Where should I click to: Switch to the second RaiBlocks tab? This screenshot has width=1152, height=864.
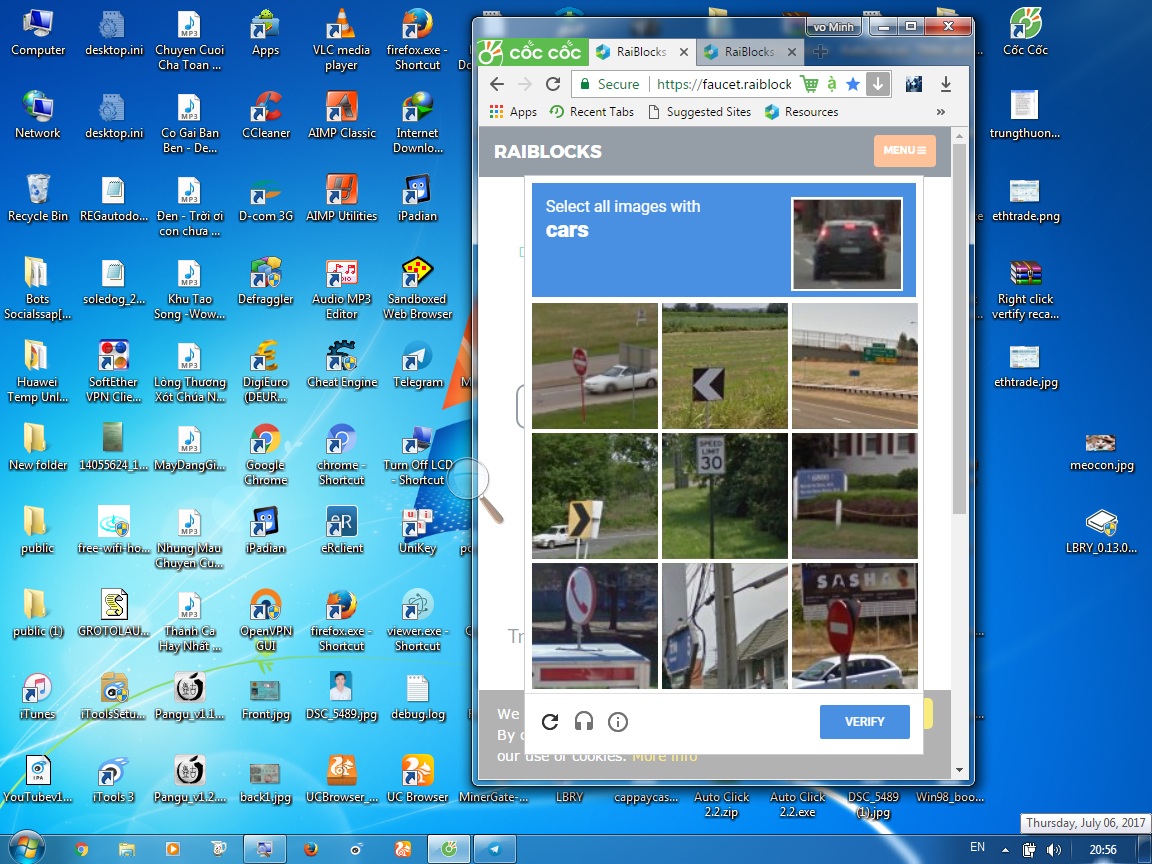(x=749, y=52)
